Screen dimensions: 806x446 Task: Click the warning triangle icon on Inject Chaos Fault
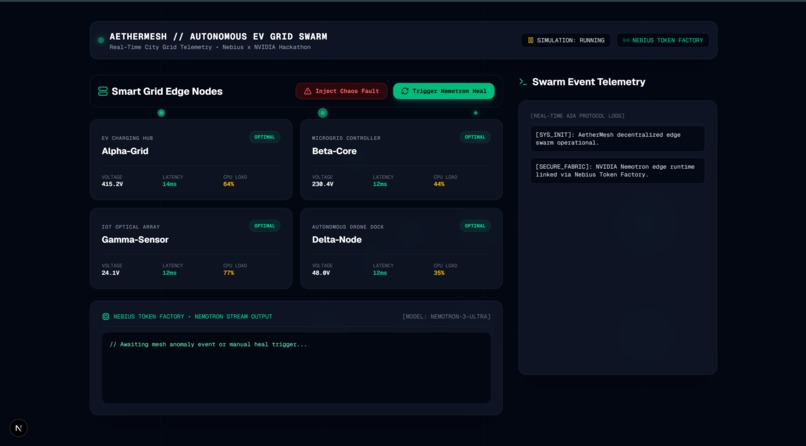pyautogui.click(x=307, y=91)
